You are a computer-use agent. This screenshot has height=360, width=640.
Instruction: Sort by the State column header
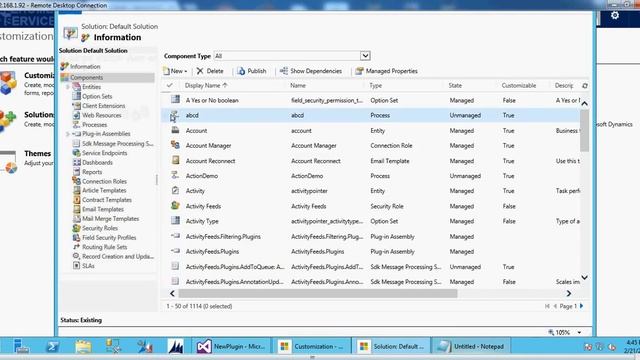[455, 85]
